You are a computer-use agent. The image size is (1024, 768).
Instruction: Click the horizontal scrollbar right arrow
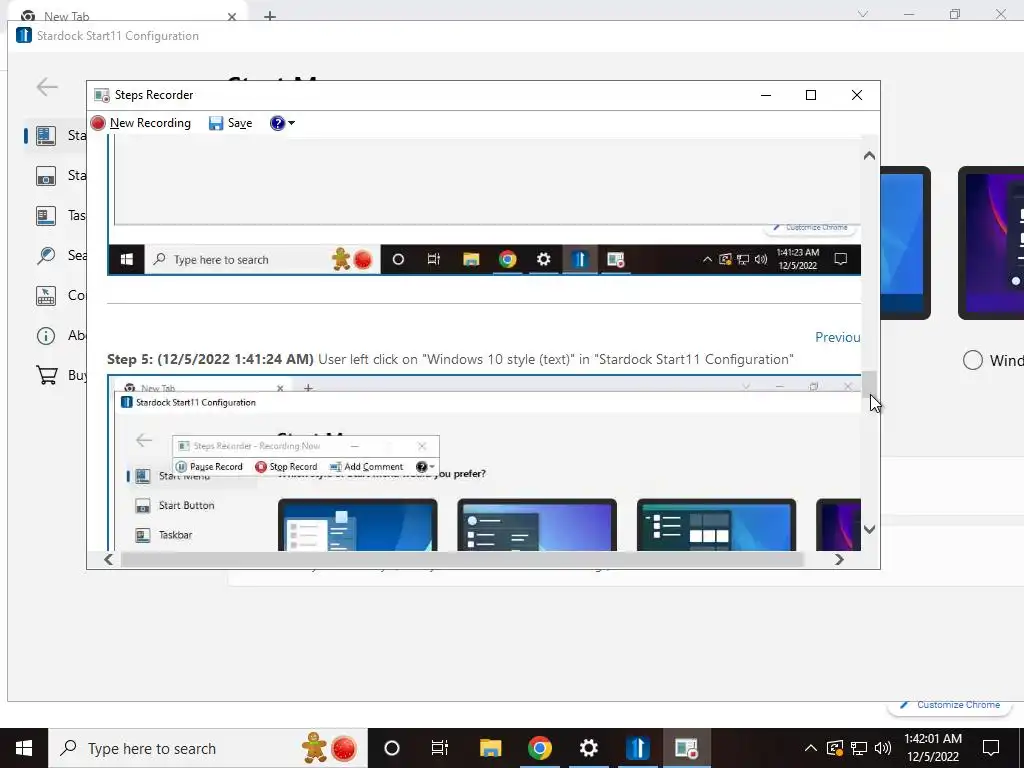tap(839, 560)
